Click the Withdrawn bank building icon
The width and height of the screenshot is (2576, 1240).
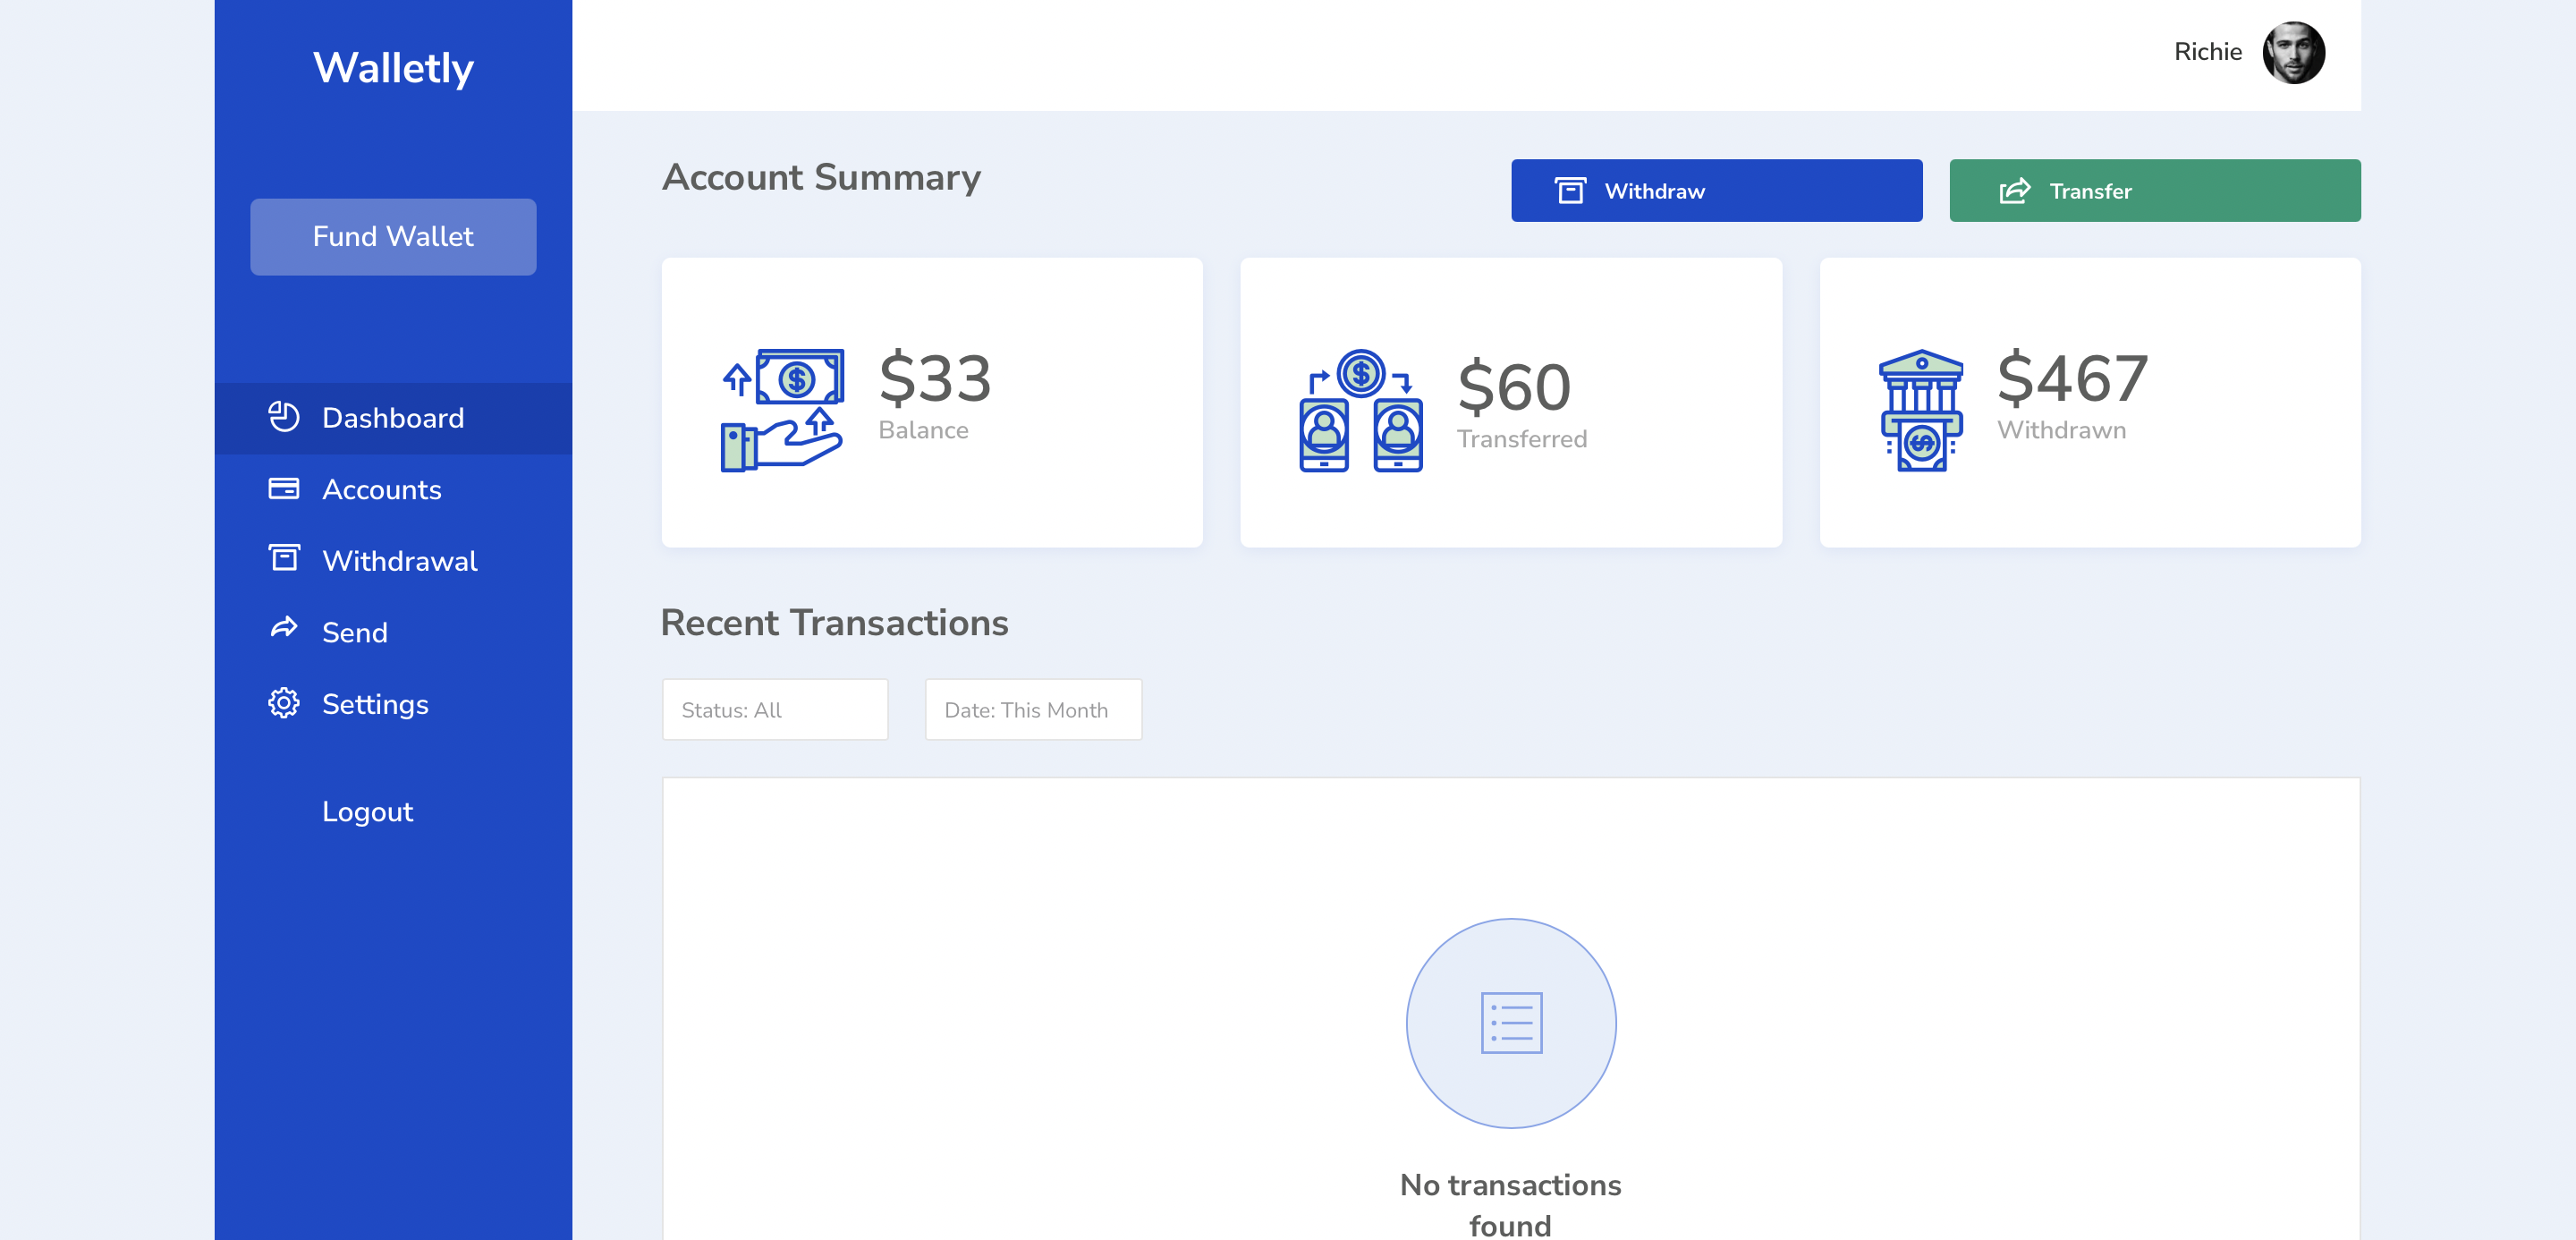[1920, 410]
